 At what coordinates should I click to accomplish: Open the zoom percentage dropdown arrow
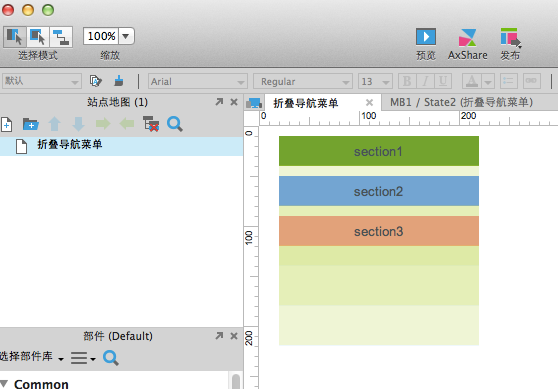pos(126,36)
